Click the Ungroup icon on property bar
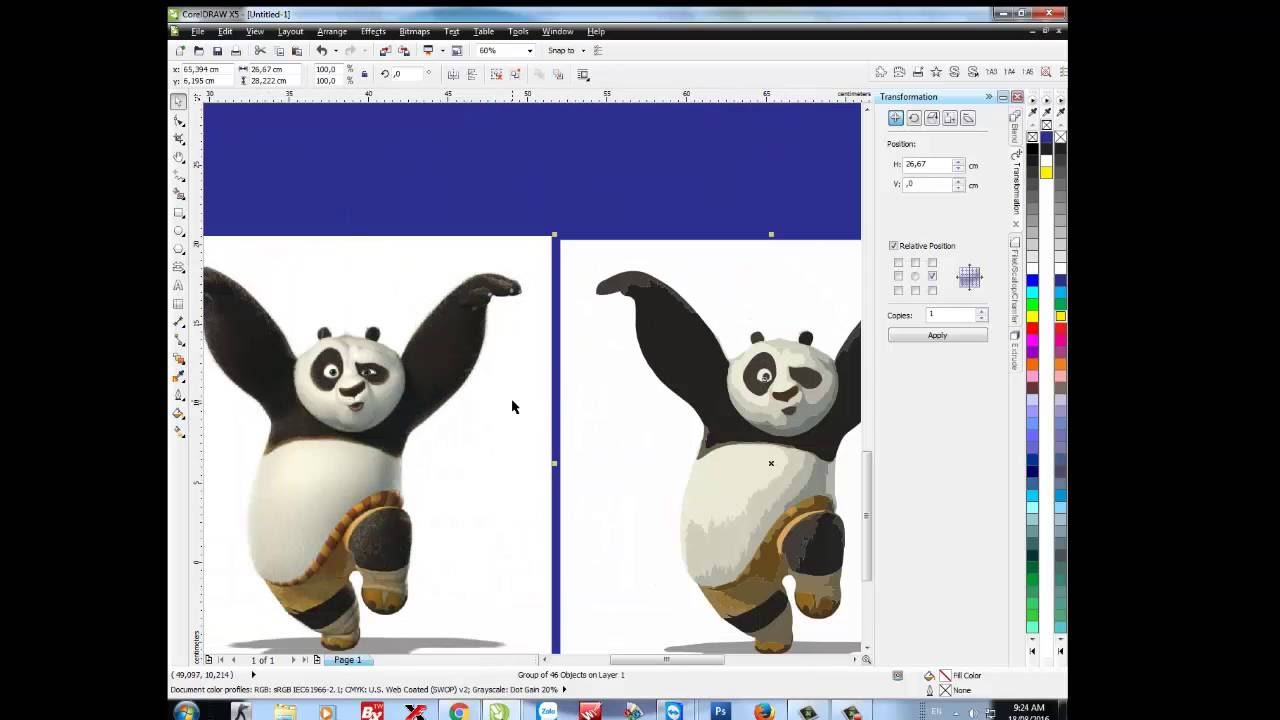Screen dimensions: 1280x720 pyautogui.click(x=497, y=74)
